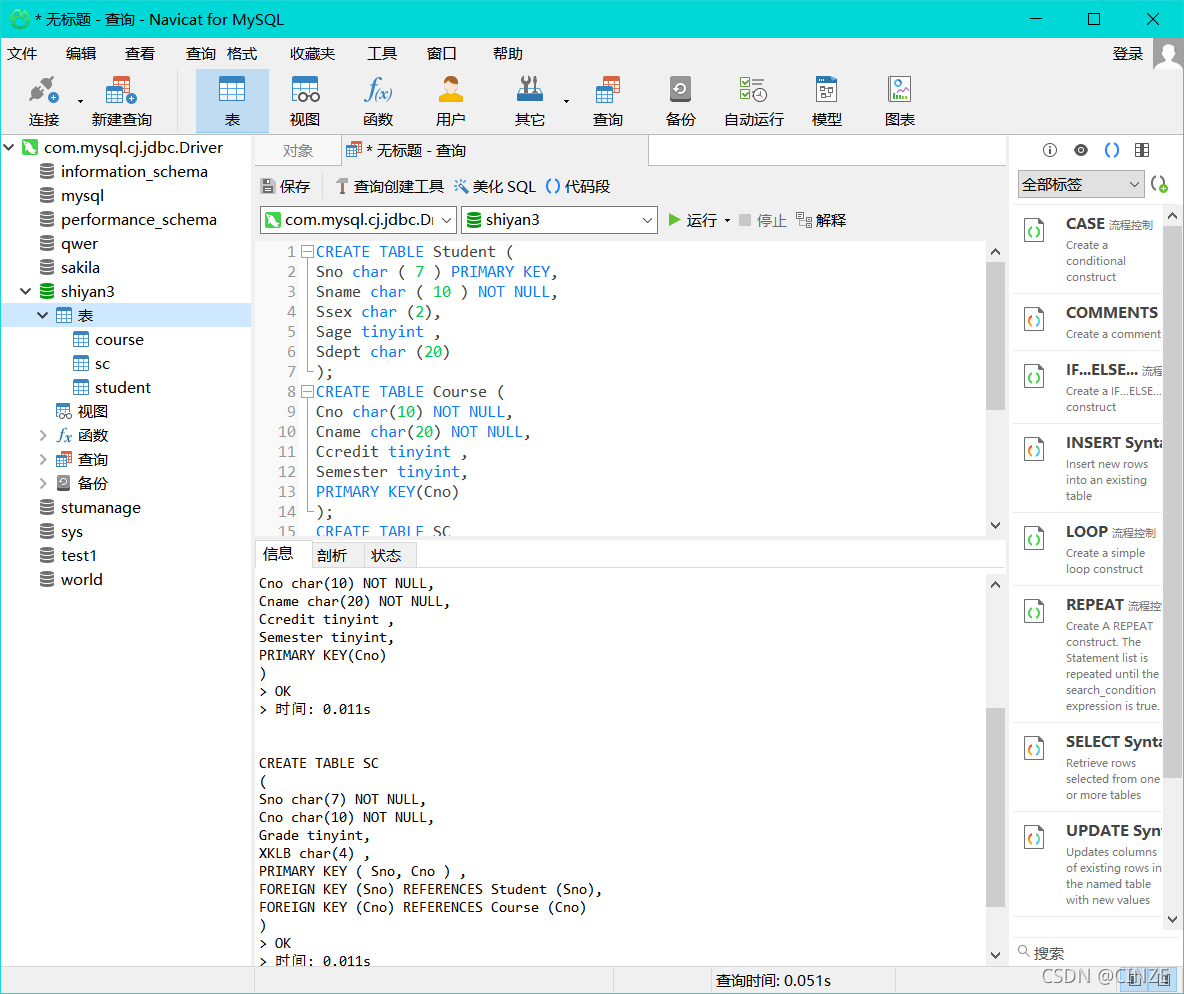Click the layout grid icon in right panel
This screenshot has height=994, width=1184.
click(1142, 150)
